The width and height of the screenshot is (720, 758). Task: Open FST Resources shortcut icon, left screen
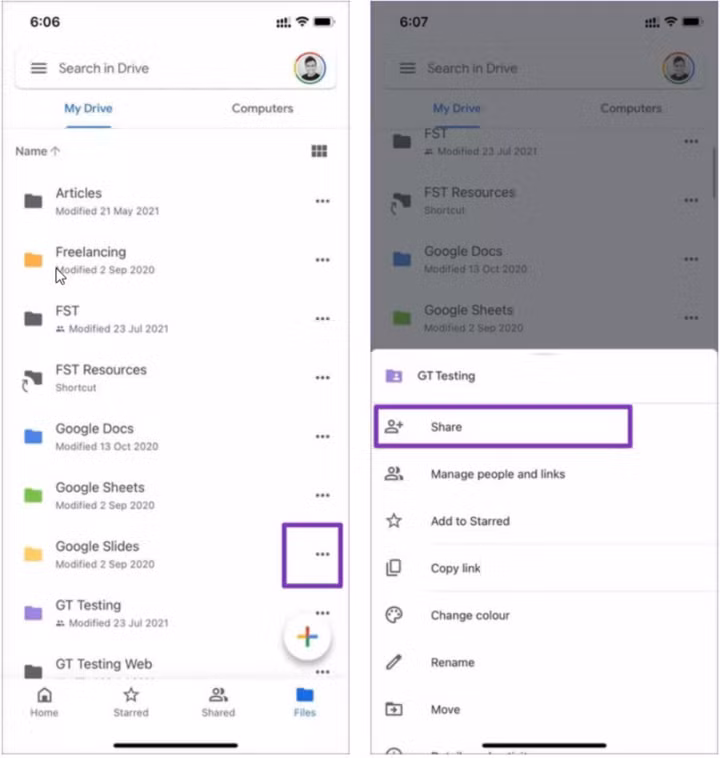click(32, 380)
